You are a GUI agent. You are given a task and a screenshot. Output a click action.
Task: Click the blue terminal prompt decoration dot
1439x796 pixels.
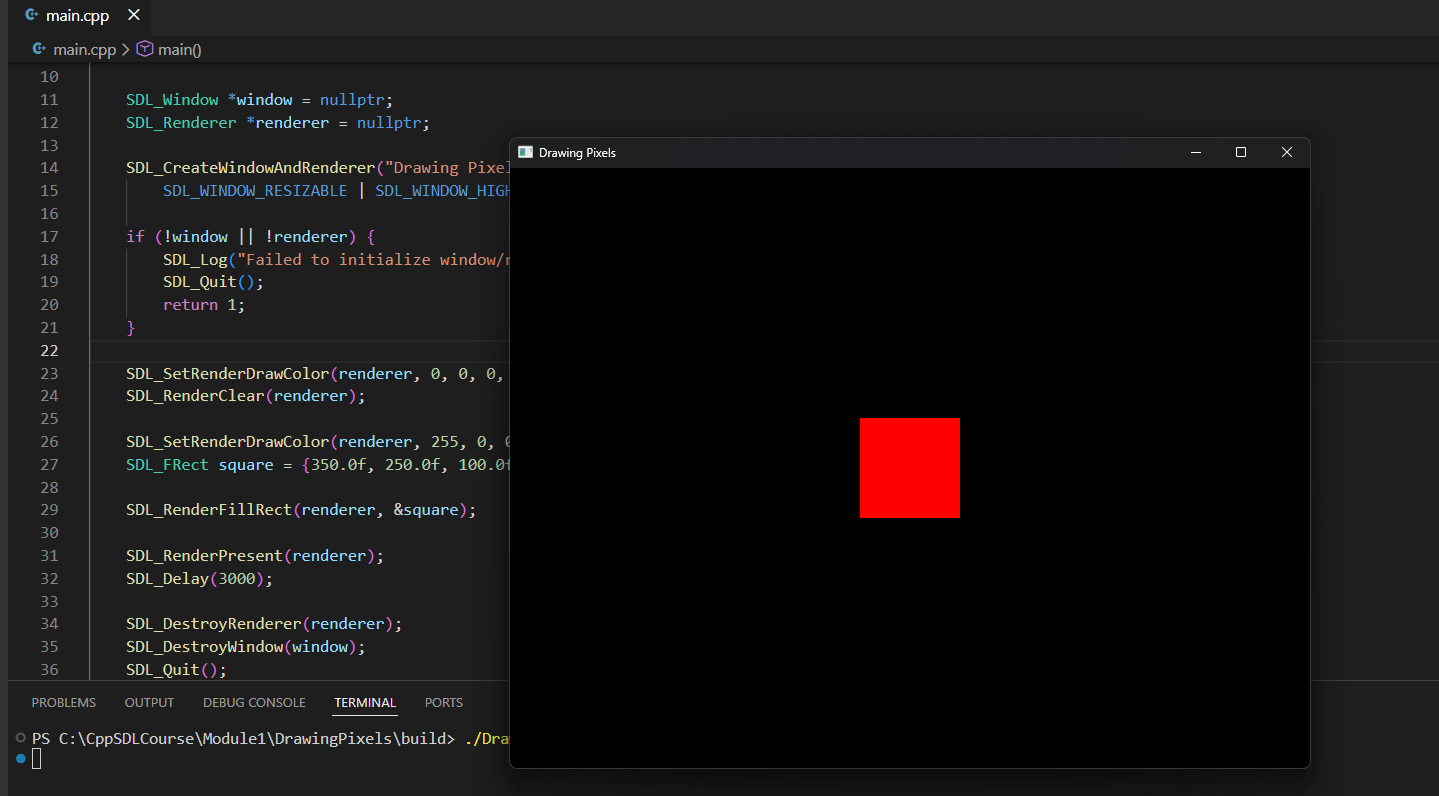(x=21, y=759)
